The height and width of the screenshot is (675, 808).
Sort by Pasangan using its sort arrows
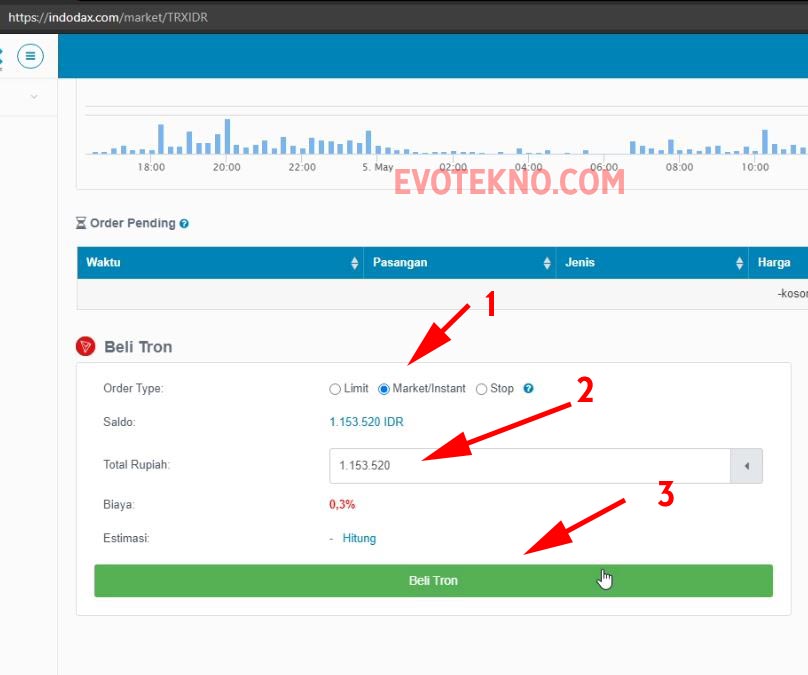coord(547,263)
